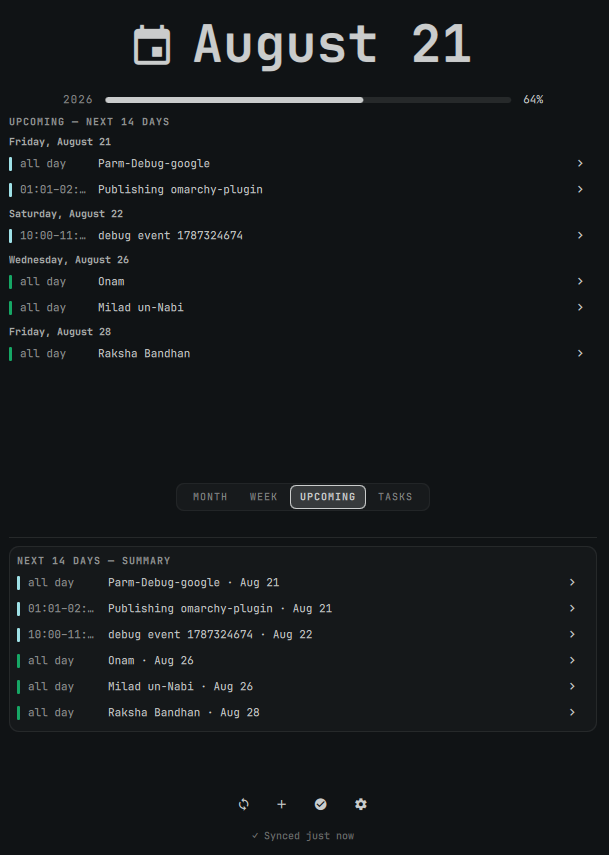Select Publishing omarchy-plugin · Aug 21 summary row
609x855 pixels.
[299, 609]
